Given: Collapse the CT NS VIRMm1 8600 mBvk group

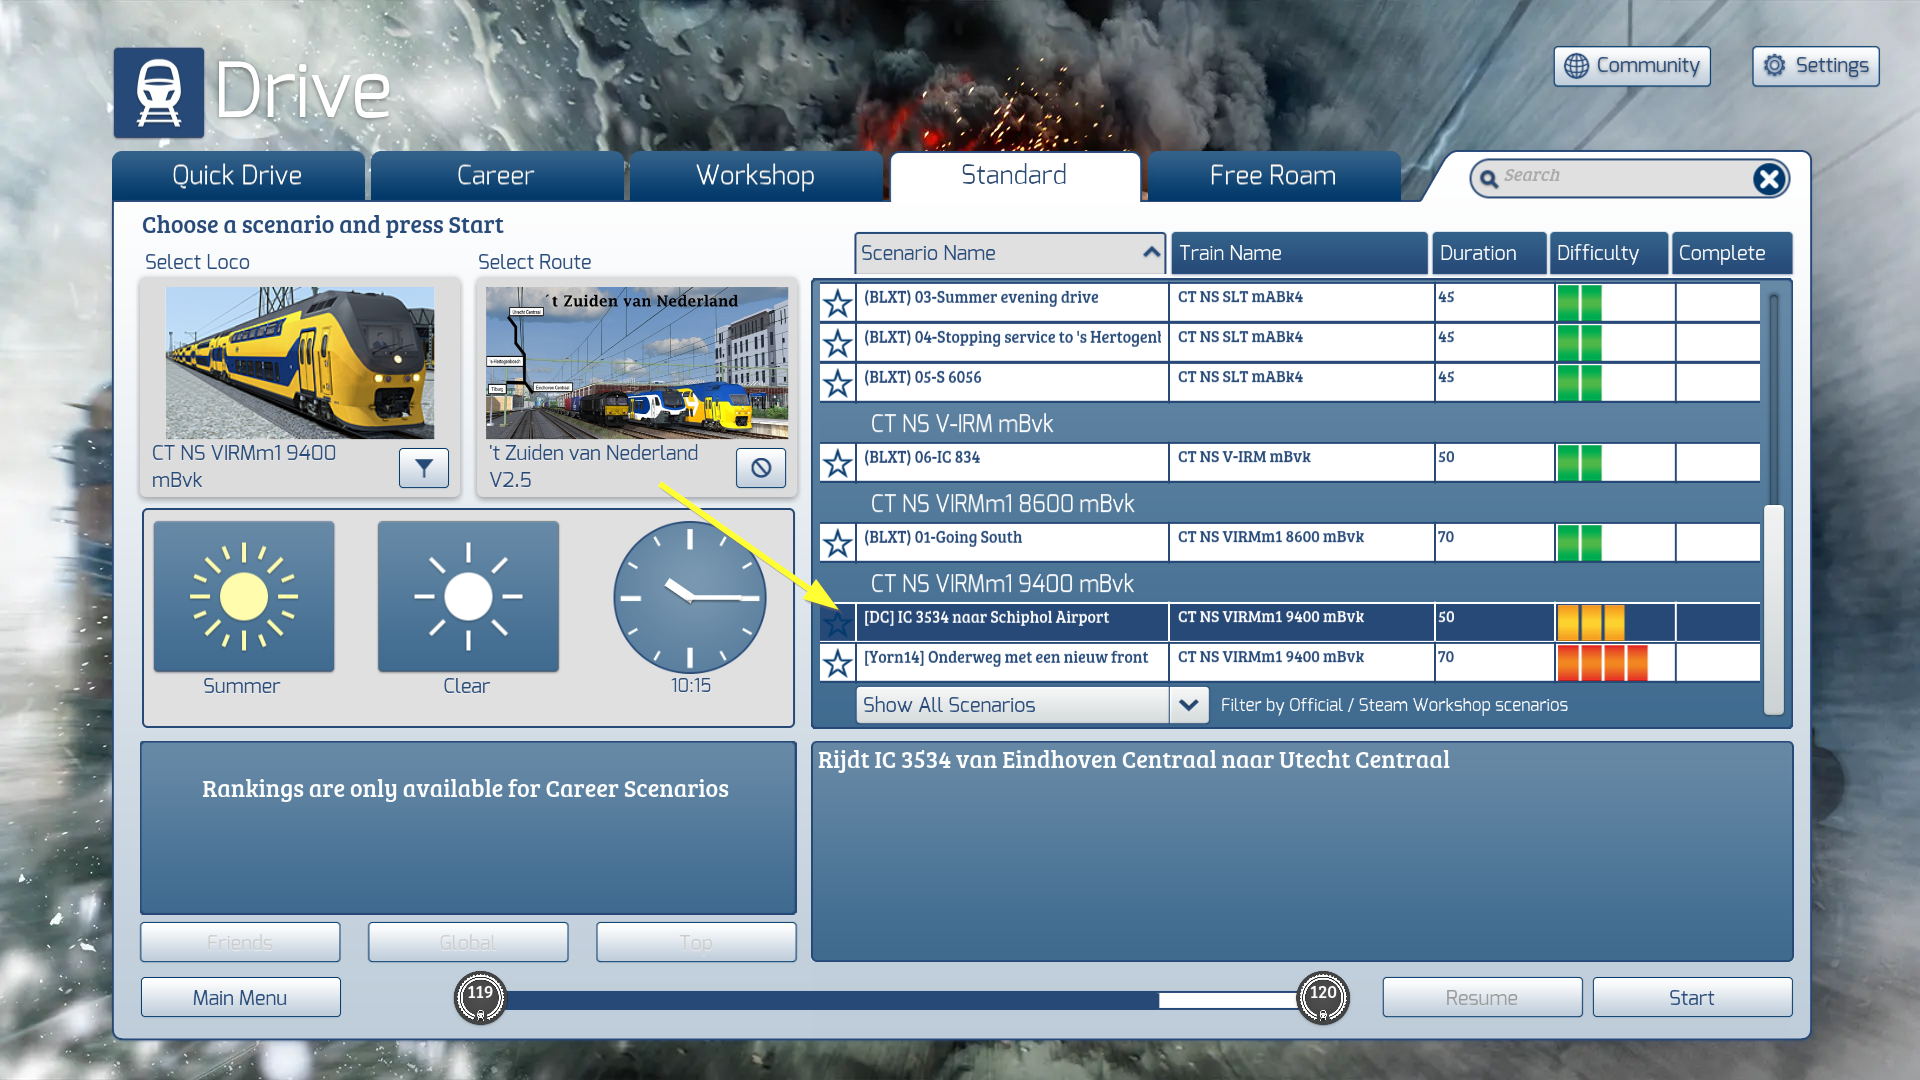Looking at the screenshot, I should tap(1002, 504).
